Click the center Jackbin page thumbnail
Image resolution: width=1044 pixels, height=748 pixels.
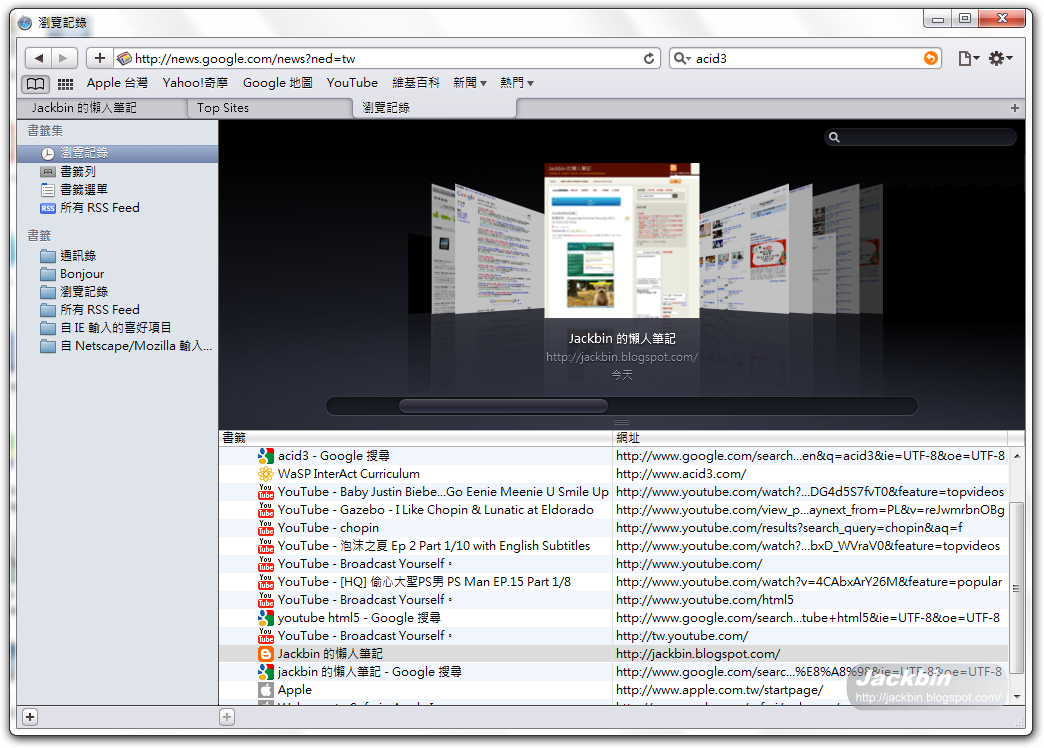[x=622, y=240]
